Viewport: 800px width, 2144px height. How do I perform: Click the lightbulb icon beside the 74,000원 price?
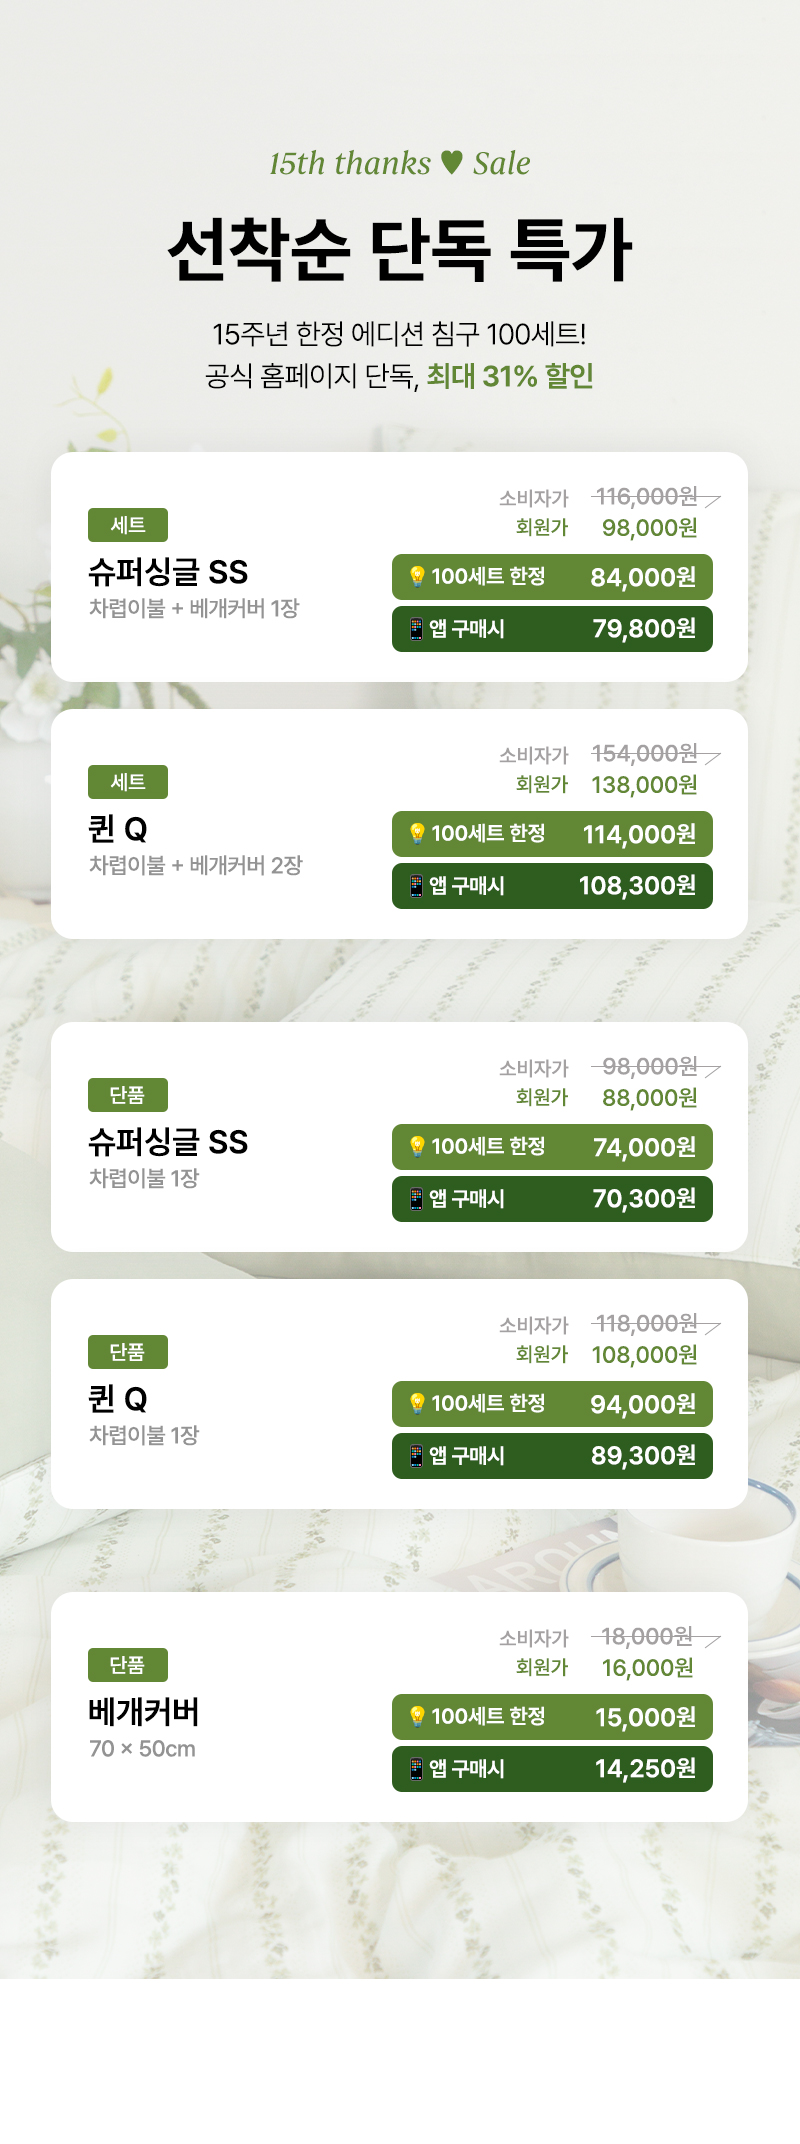pos(417,1147)
